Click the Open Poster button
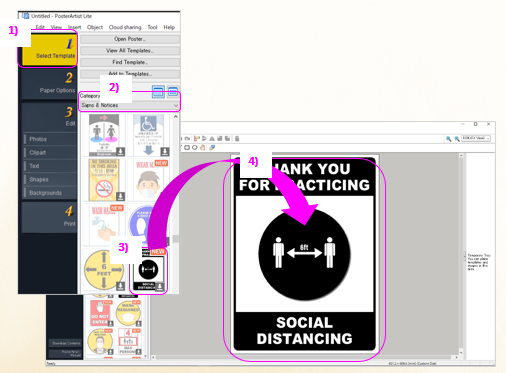The width and height of the screenshot is (506, 373). (130, 39)
